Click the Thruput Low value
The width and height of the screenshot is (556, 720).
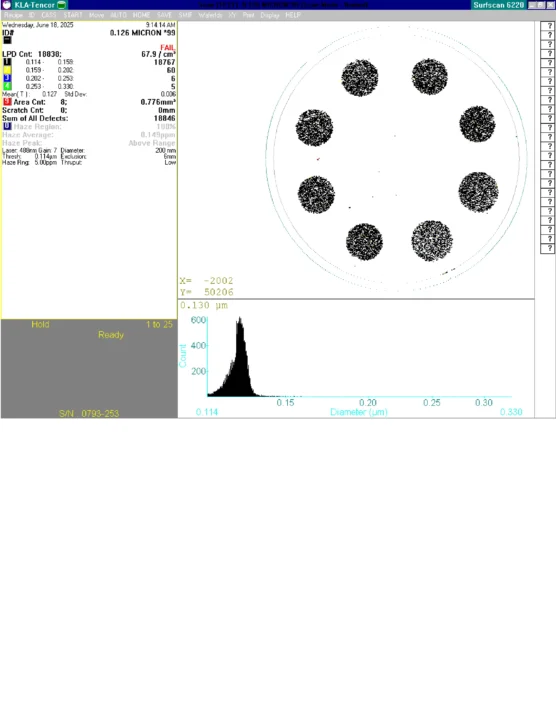(170, 163)
